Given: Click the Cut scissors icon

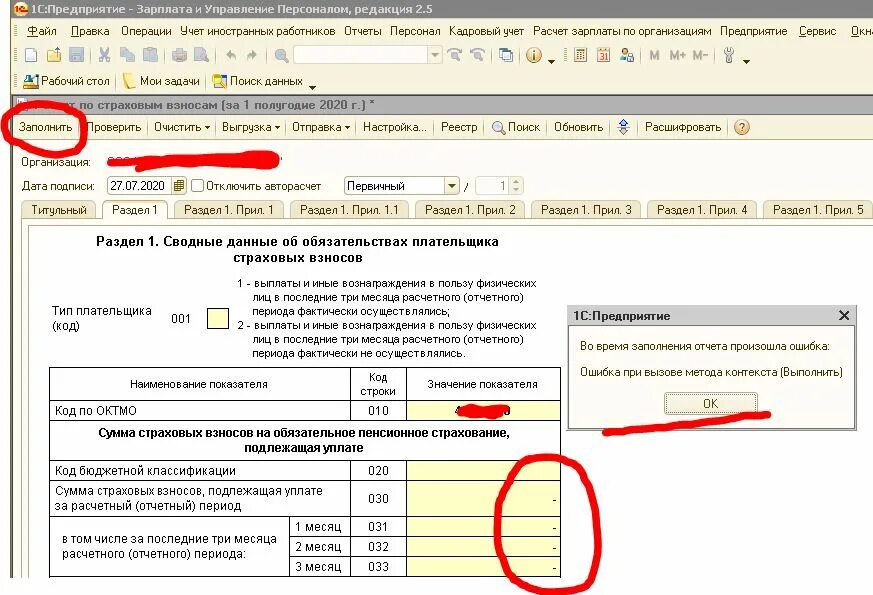Looking at the screenshot, I should click(x=104, y=55).
